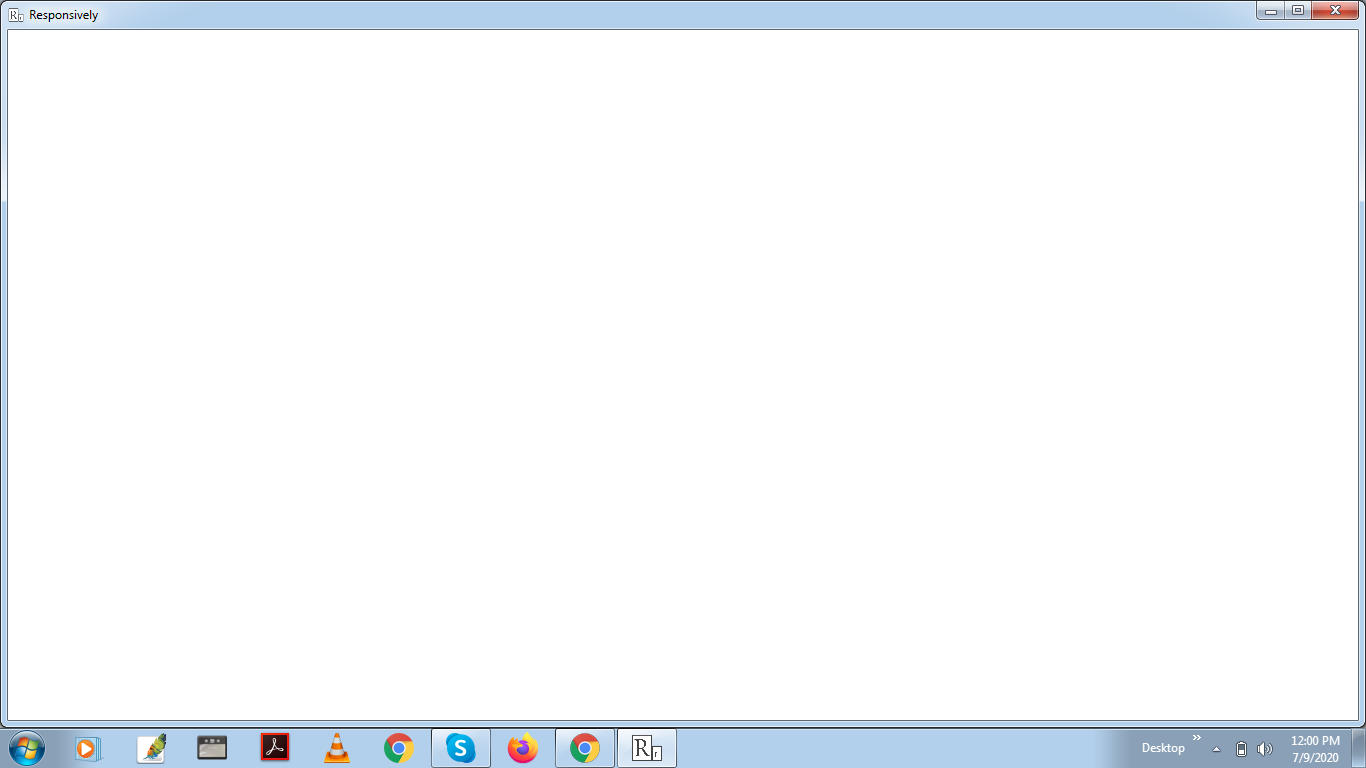Screen dimensions: 1366x768
Task: Open the volume speaker control
Action: (1264, 749)
